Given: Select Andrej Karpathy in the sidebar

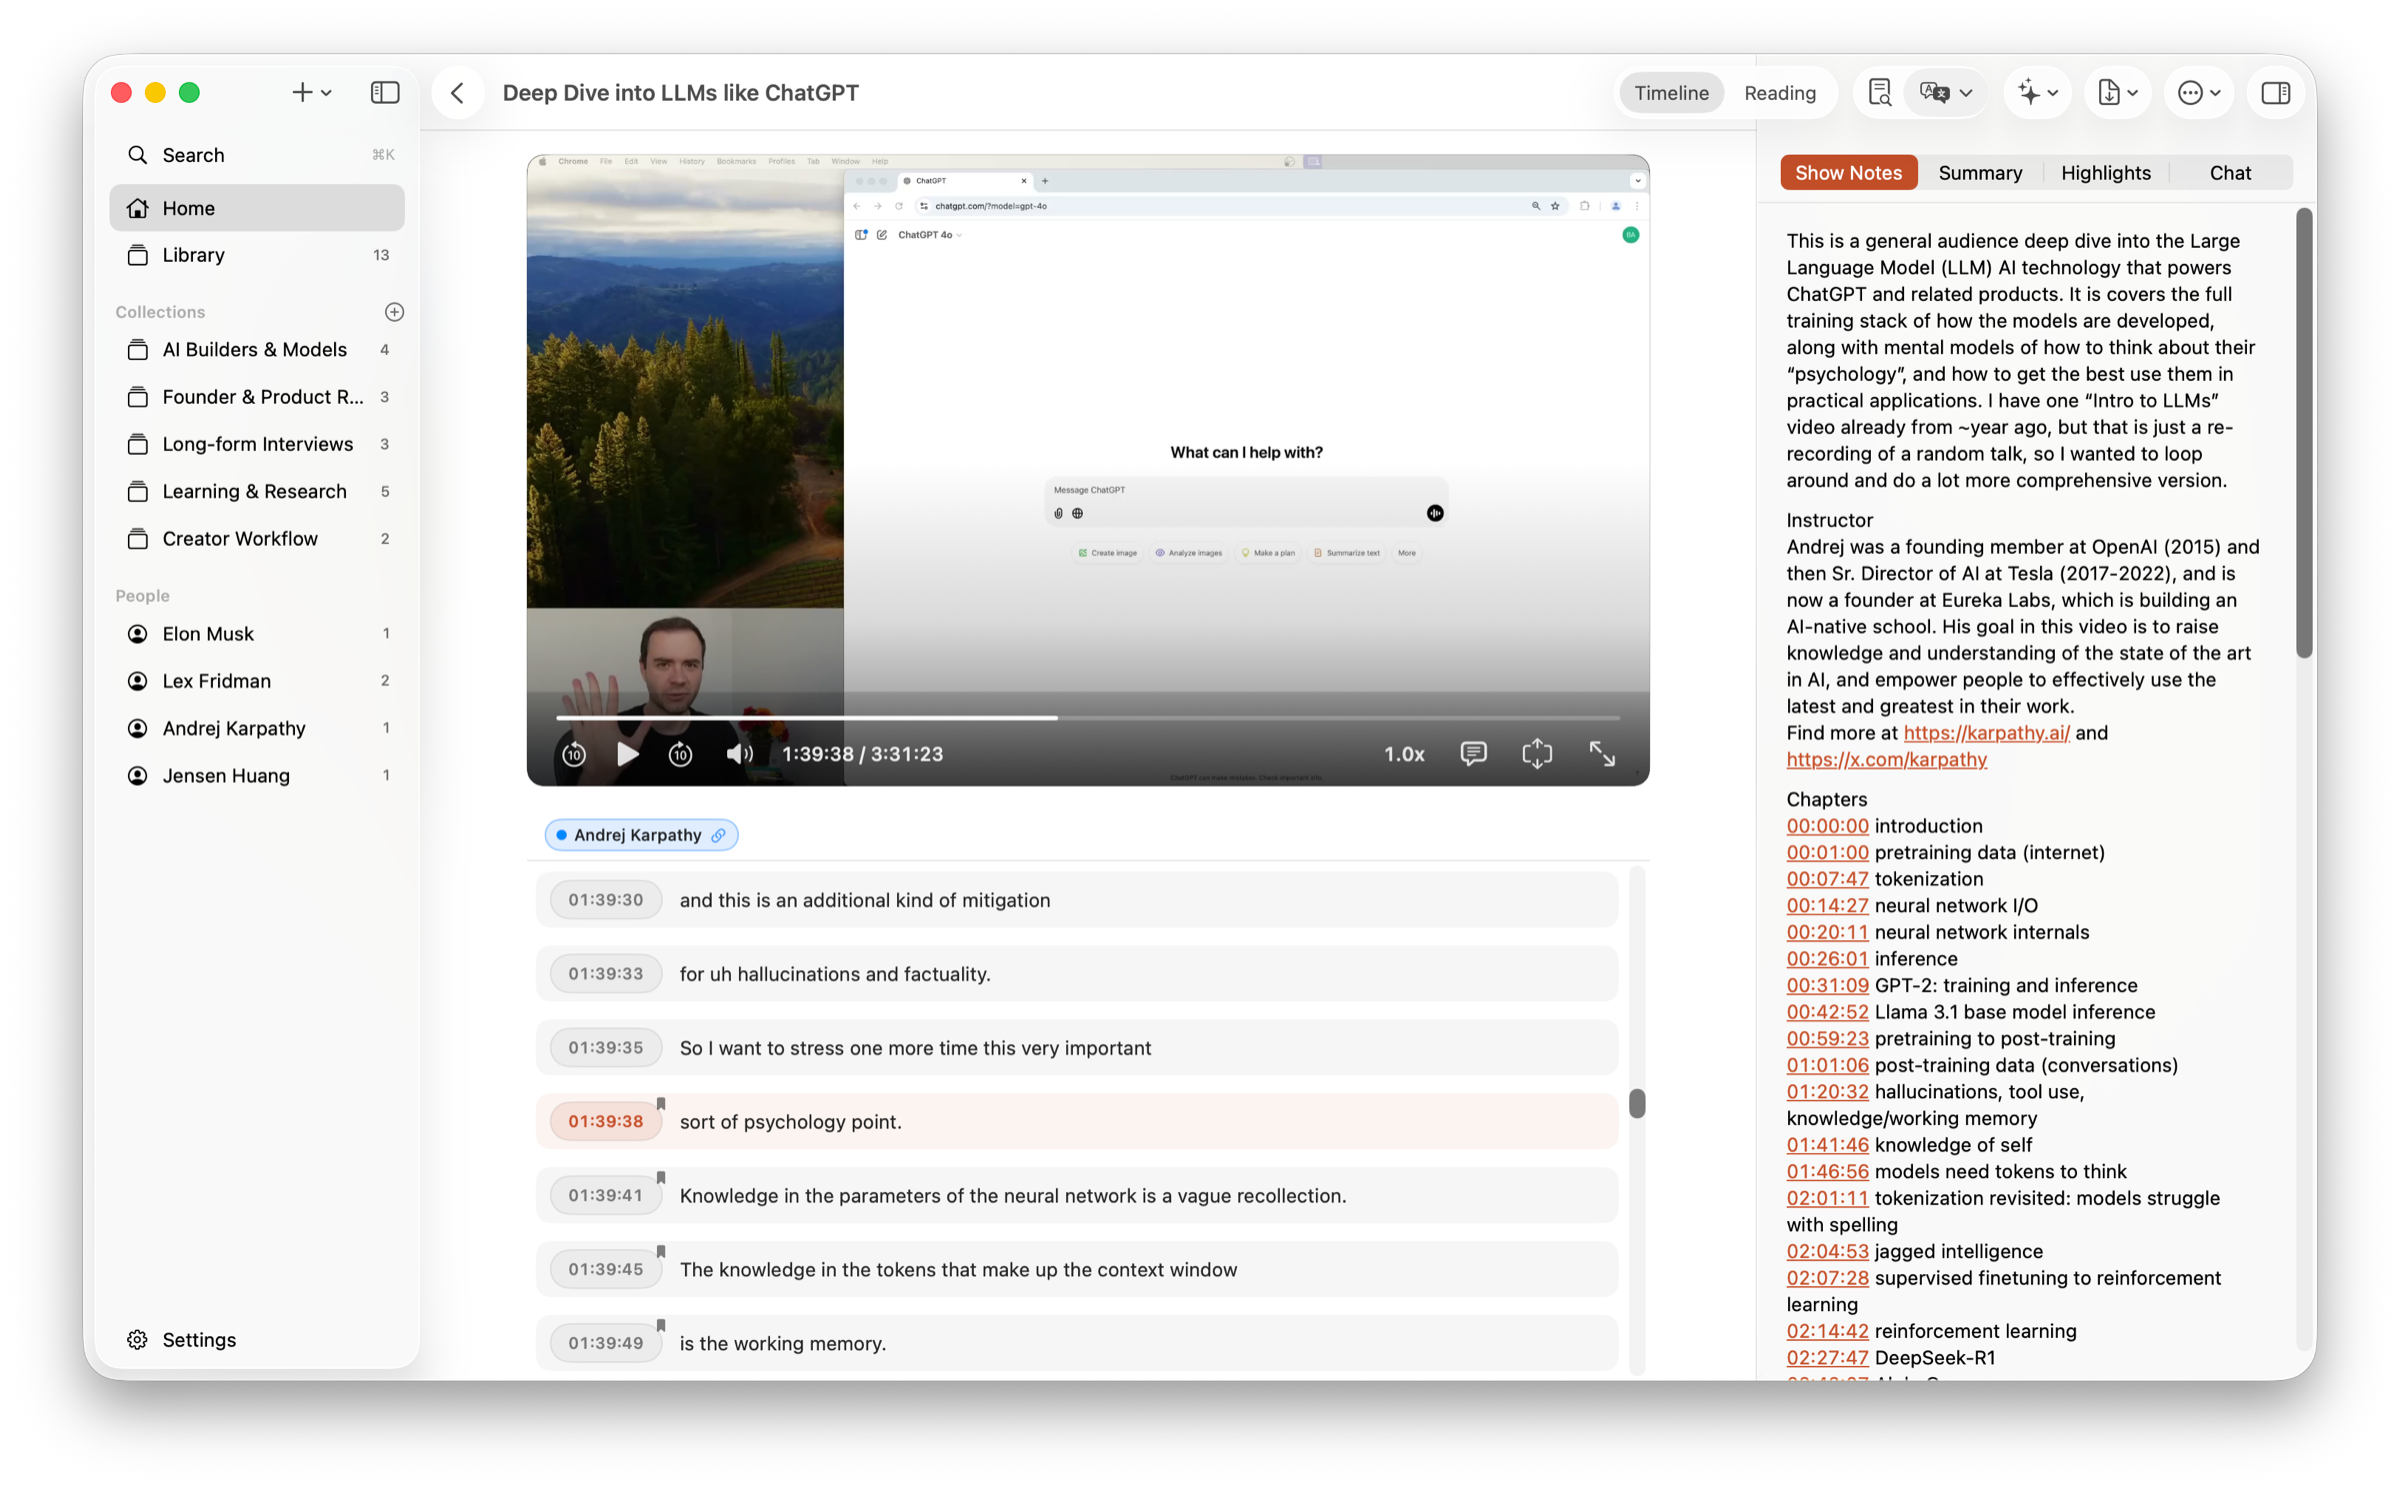Looking at the screenshot, I should pos(258,728).
